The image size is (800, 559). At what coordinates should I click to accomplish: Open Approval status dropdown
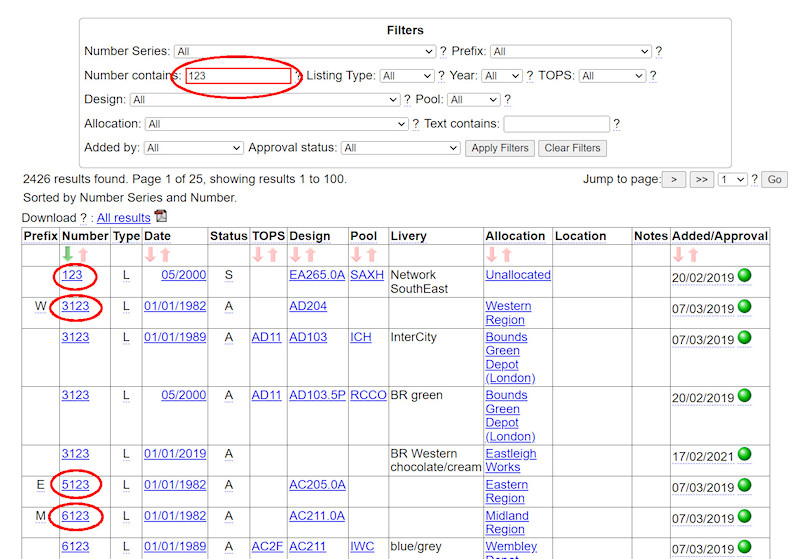(401, 148)
